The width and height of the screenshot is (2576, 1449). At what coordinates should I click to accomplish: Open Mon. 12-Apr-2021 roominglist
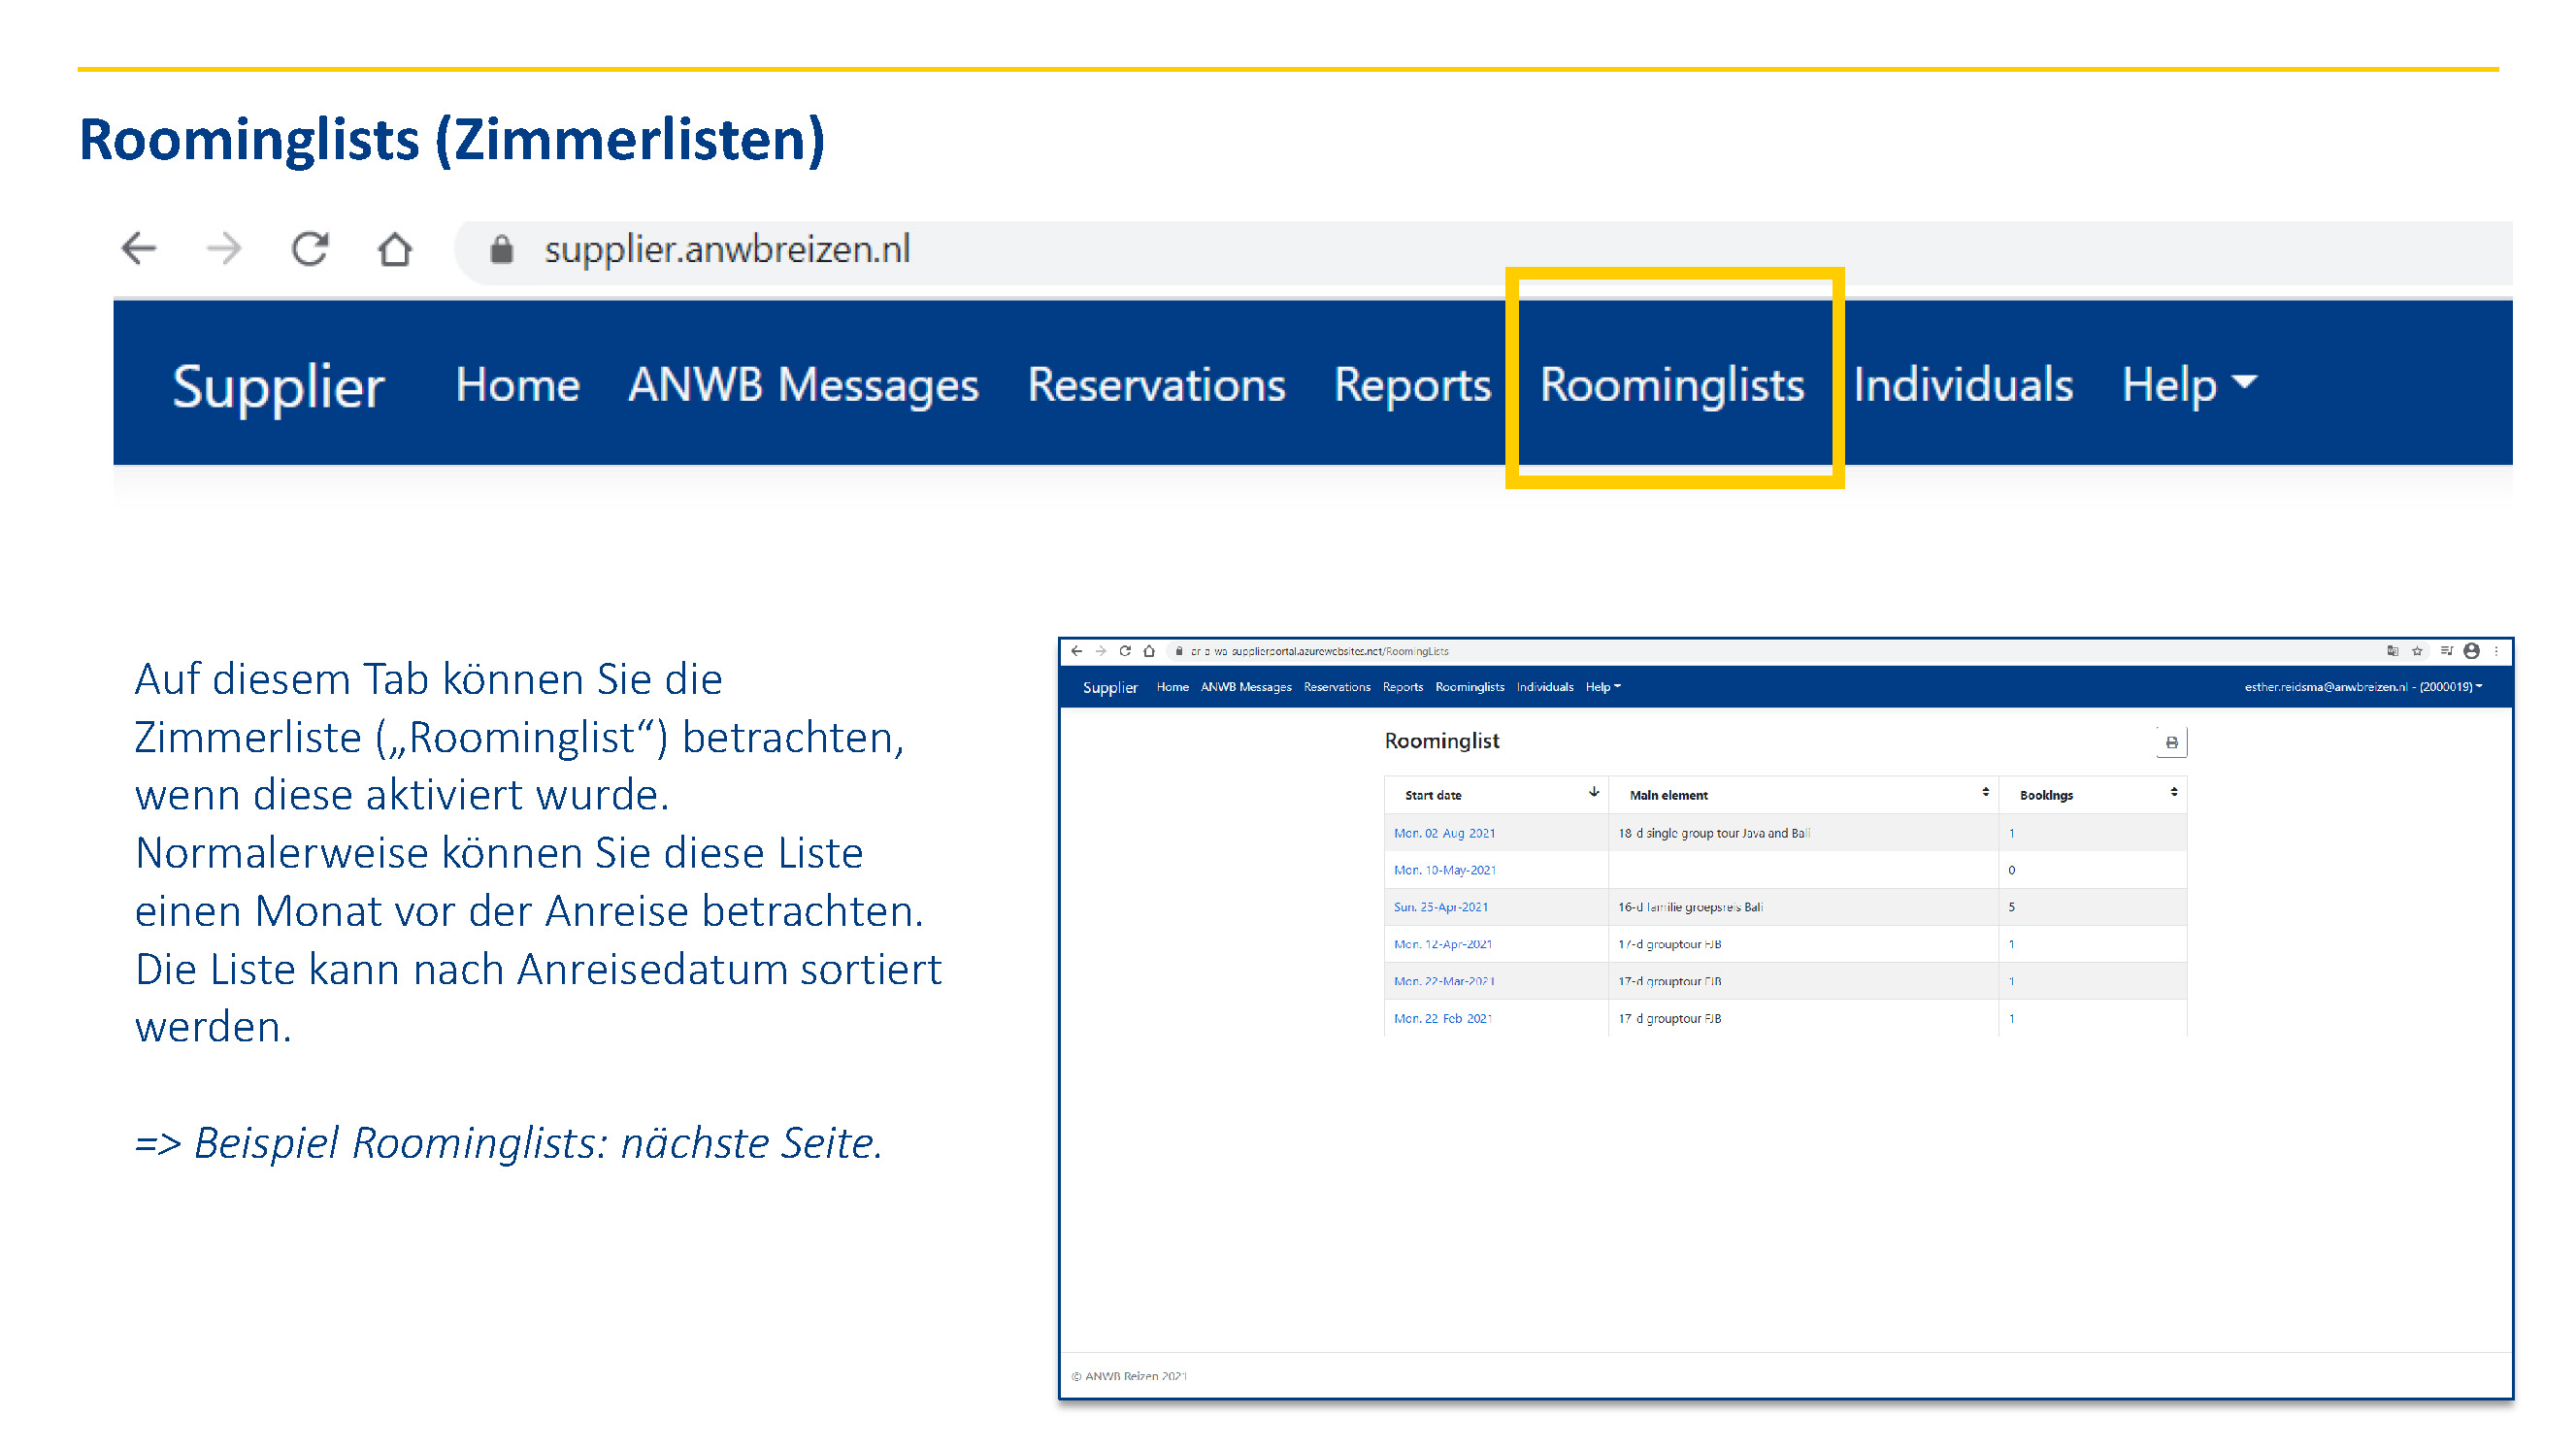(x=1443, y=944)
